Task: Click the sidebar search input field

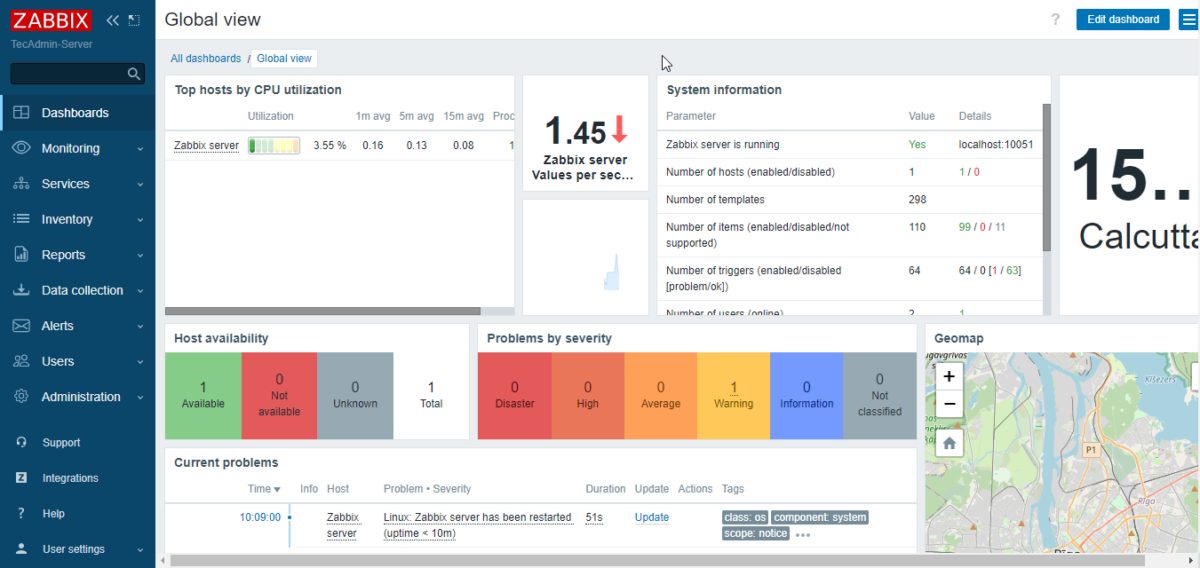Action: (68, 74)
